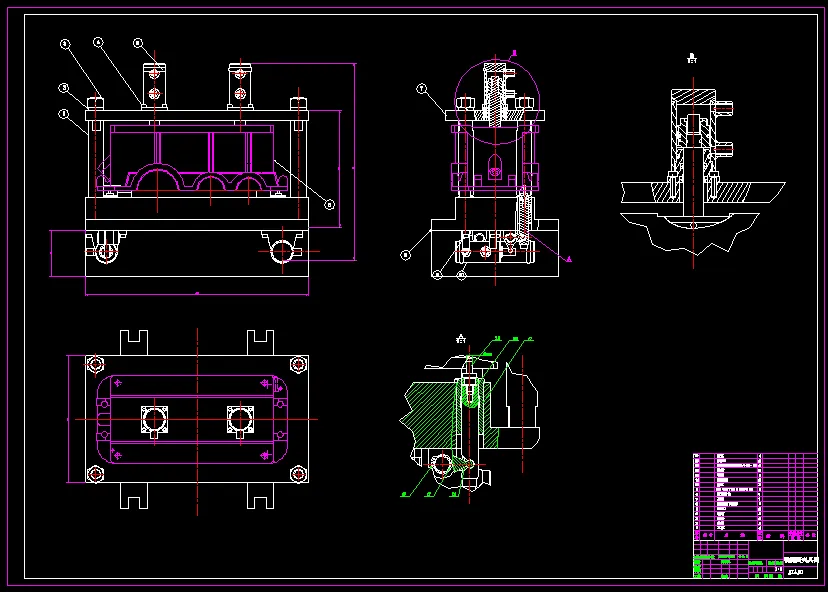Select left square clamp block in plan view

154,419
